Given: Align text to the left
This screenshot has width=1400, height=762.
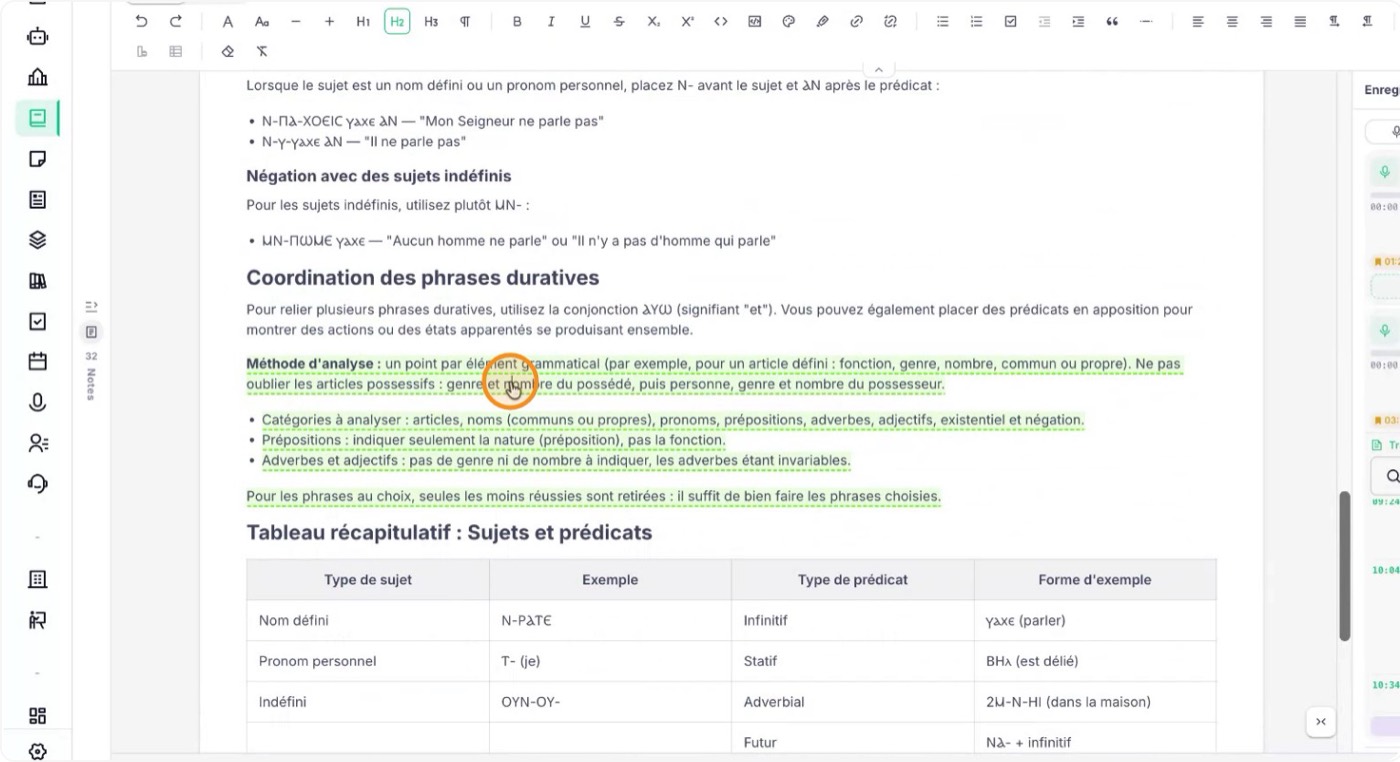Looking at the screenshot, I should click(x=1198, y=22).
